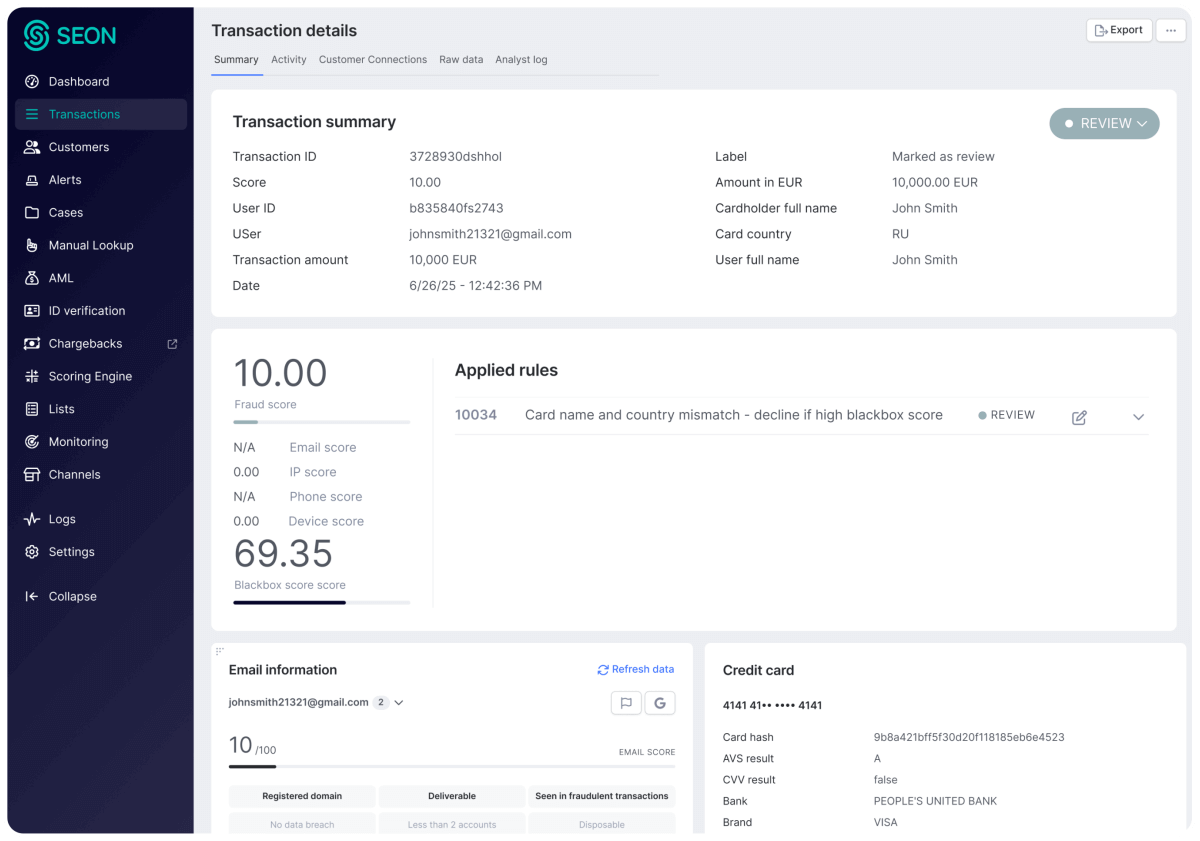Open the REVIEW status dropdown
This screenshot has width=1200, height=841.
point(1104,124)
